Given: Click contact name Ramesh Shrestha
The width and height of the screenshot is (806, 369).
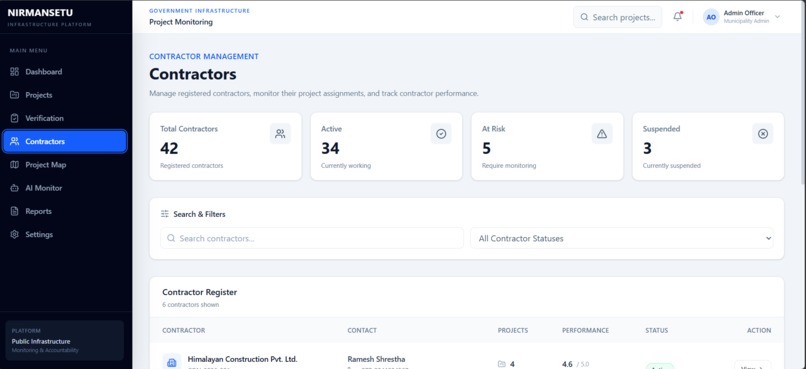Looking at the screenshot, I should [376, 359].
